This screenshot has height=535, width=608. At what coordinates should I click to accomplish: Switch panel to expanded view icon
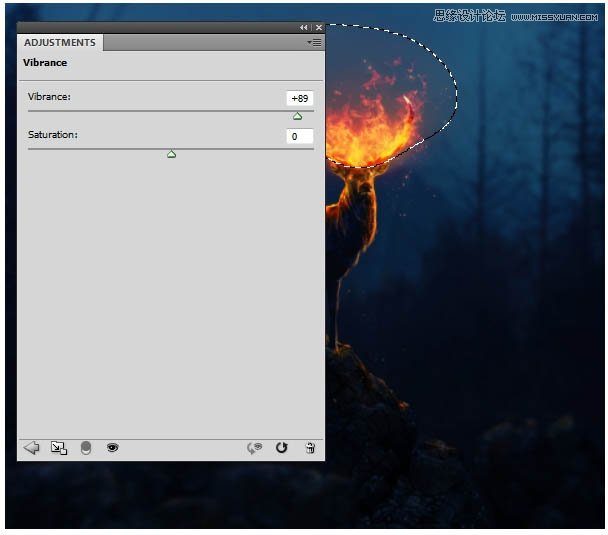tap(58, 448)
